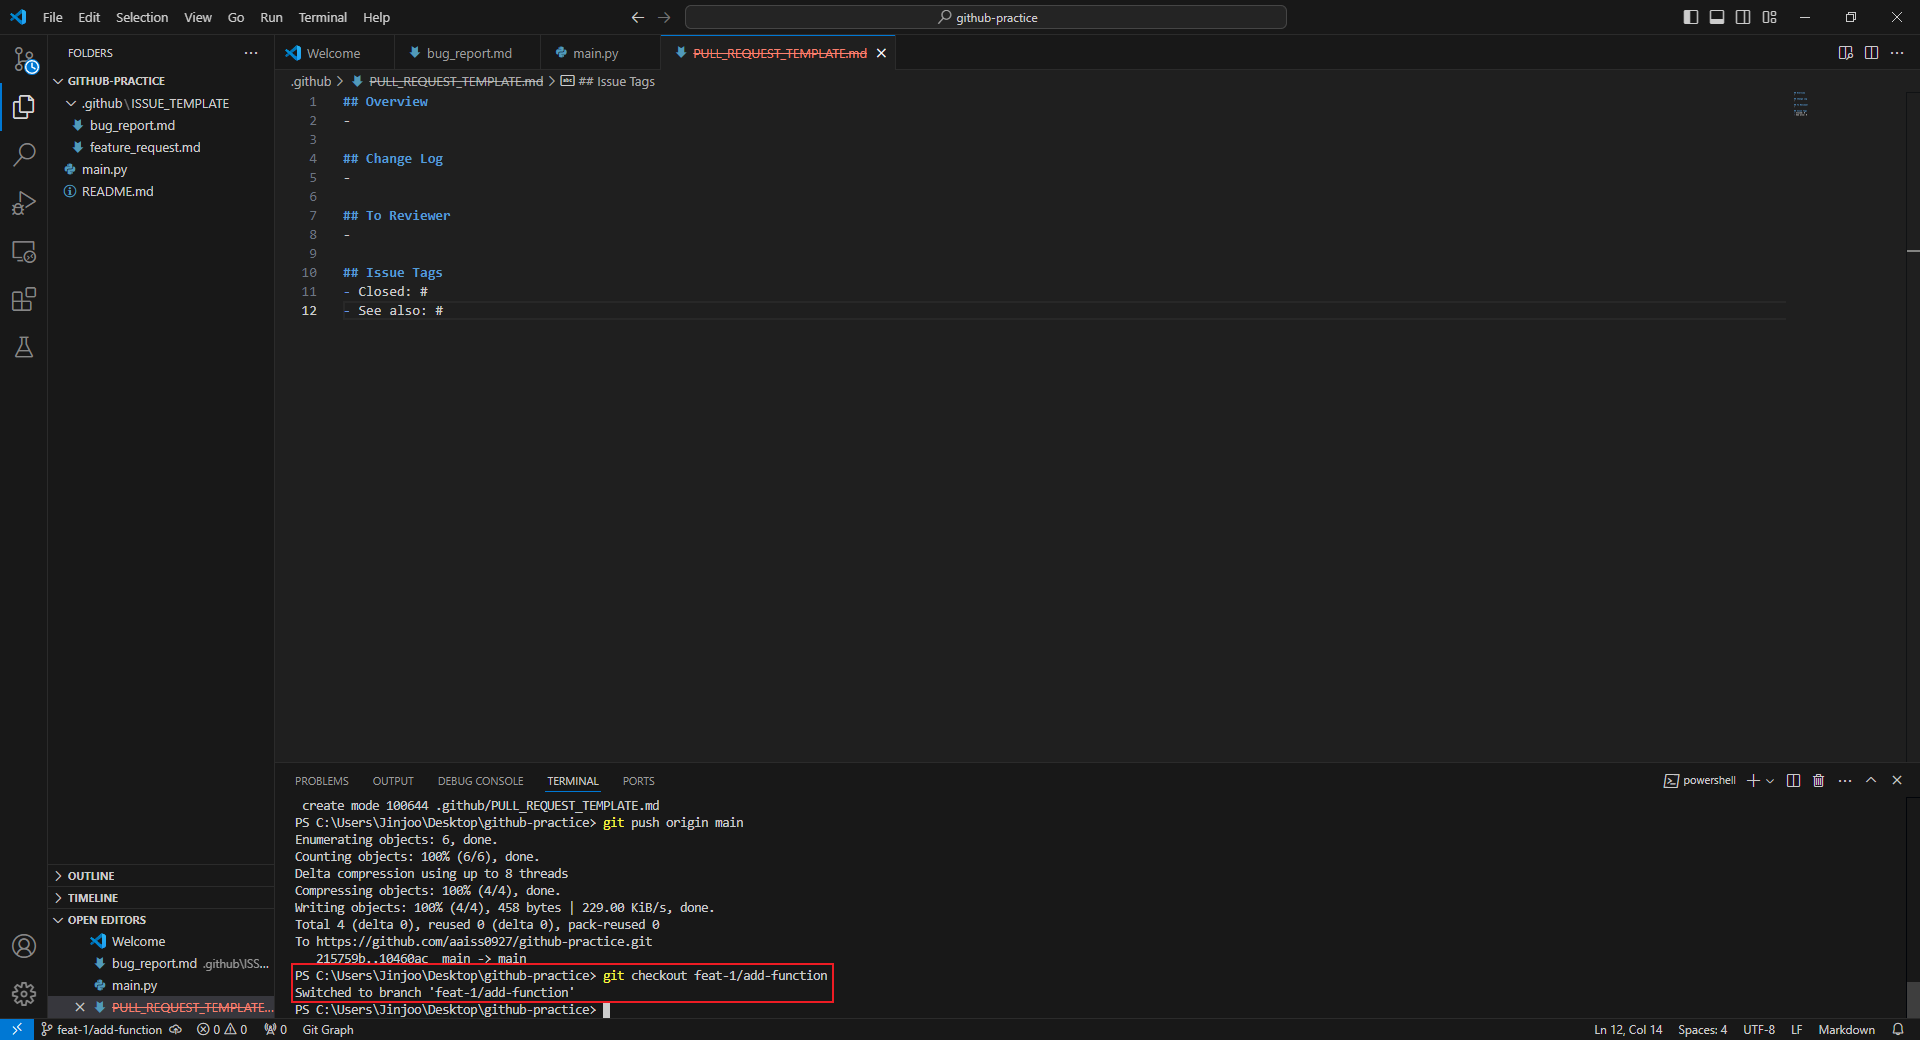Click the terminal scrollbar thumb

[x=1913, y=1000]
